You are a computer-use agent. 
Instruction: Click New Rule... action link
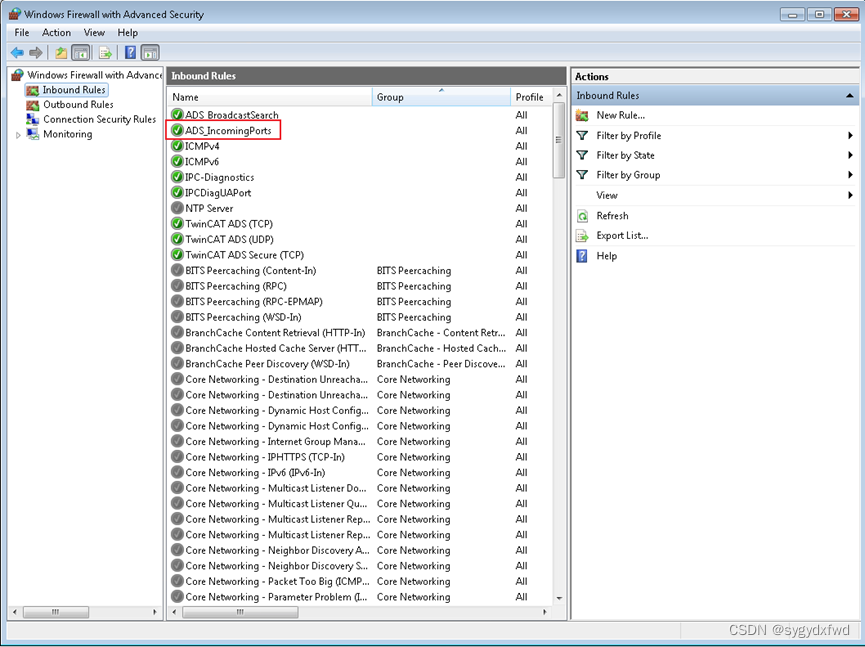click(621, 115)
